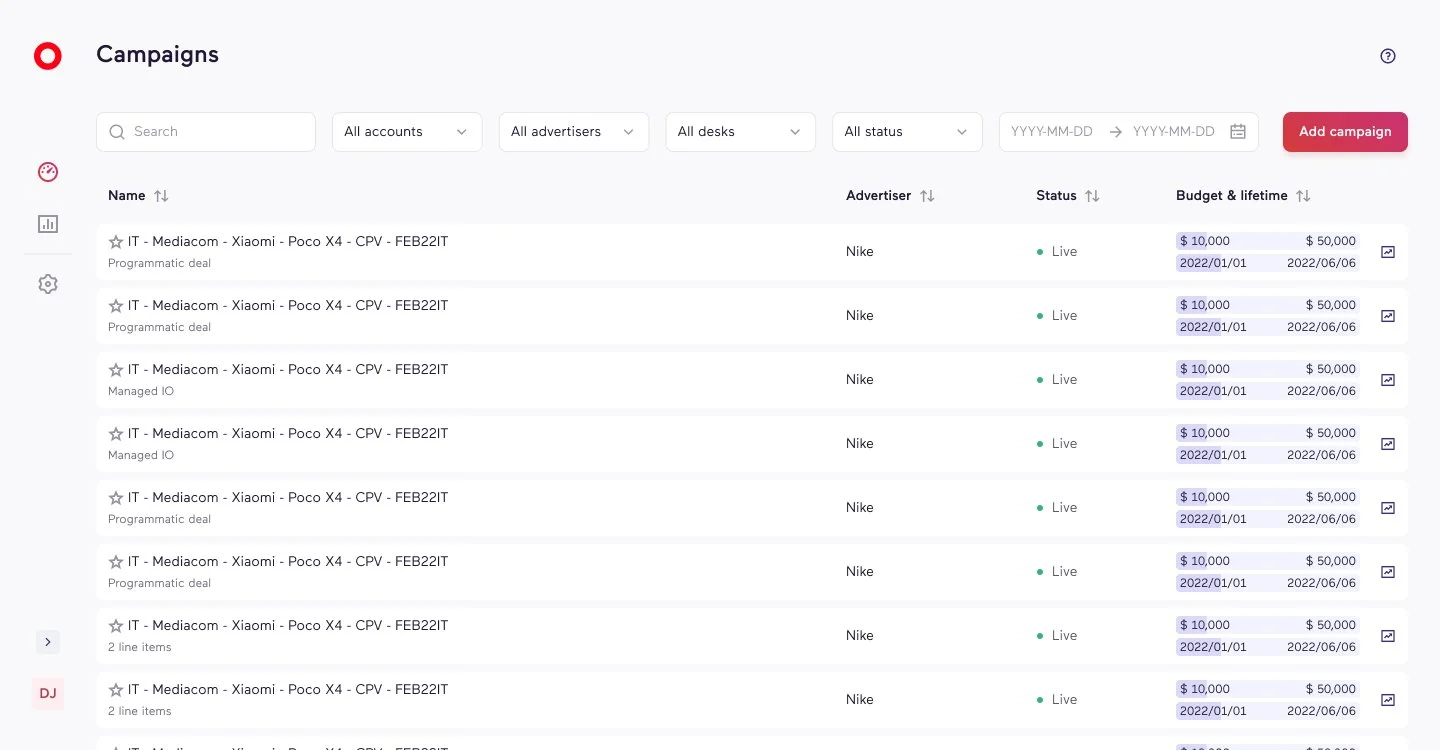
Task: Click budget progress bar of first campaign
Action: pos(1268,241)
